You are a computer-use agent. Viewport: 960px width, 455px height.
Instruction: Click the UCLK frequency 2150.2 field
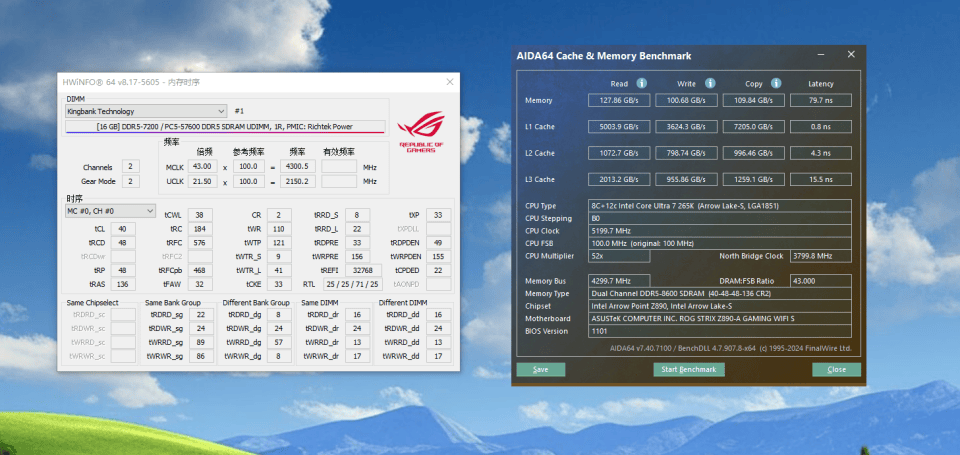(x=298, y=182)
